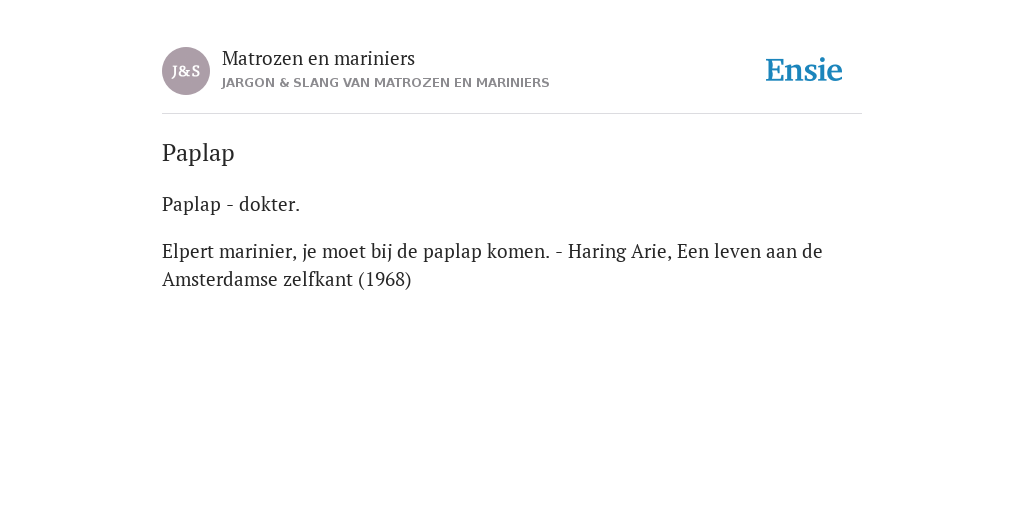Viewport: 1024px width, 512px height.
Task: Click 'Een leven aan de' book title text
Action: click(749, 251)
